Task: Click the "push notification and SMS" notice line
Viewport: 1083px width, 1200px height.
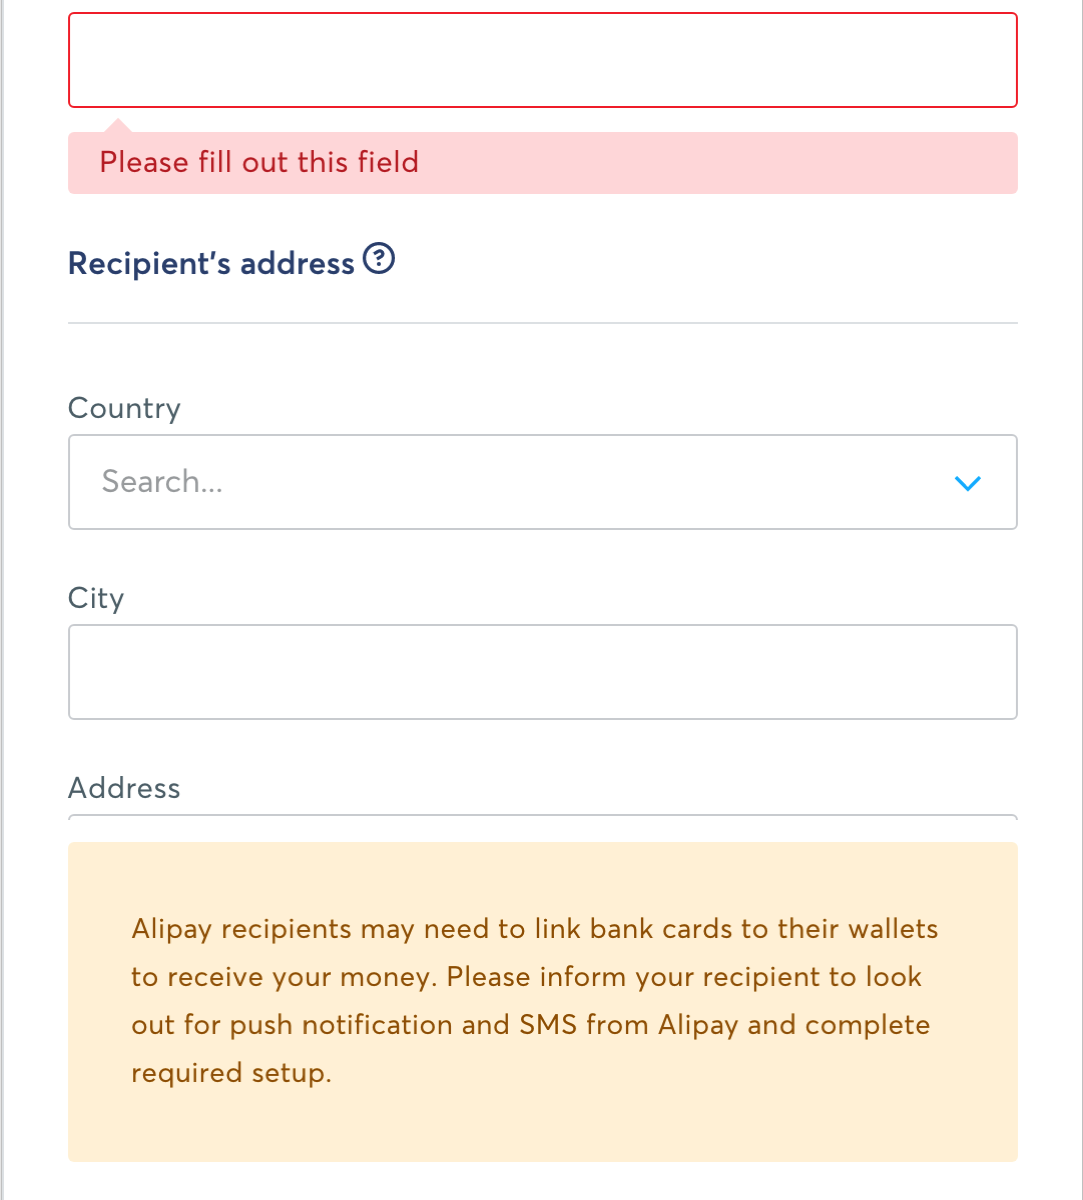Action: tap(530, 1025)
